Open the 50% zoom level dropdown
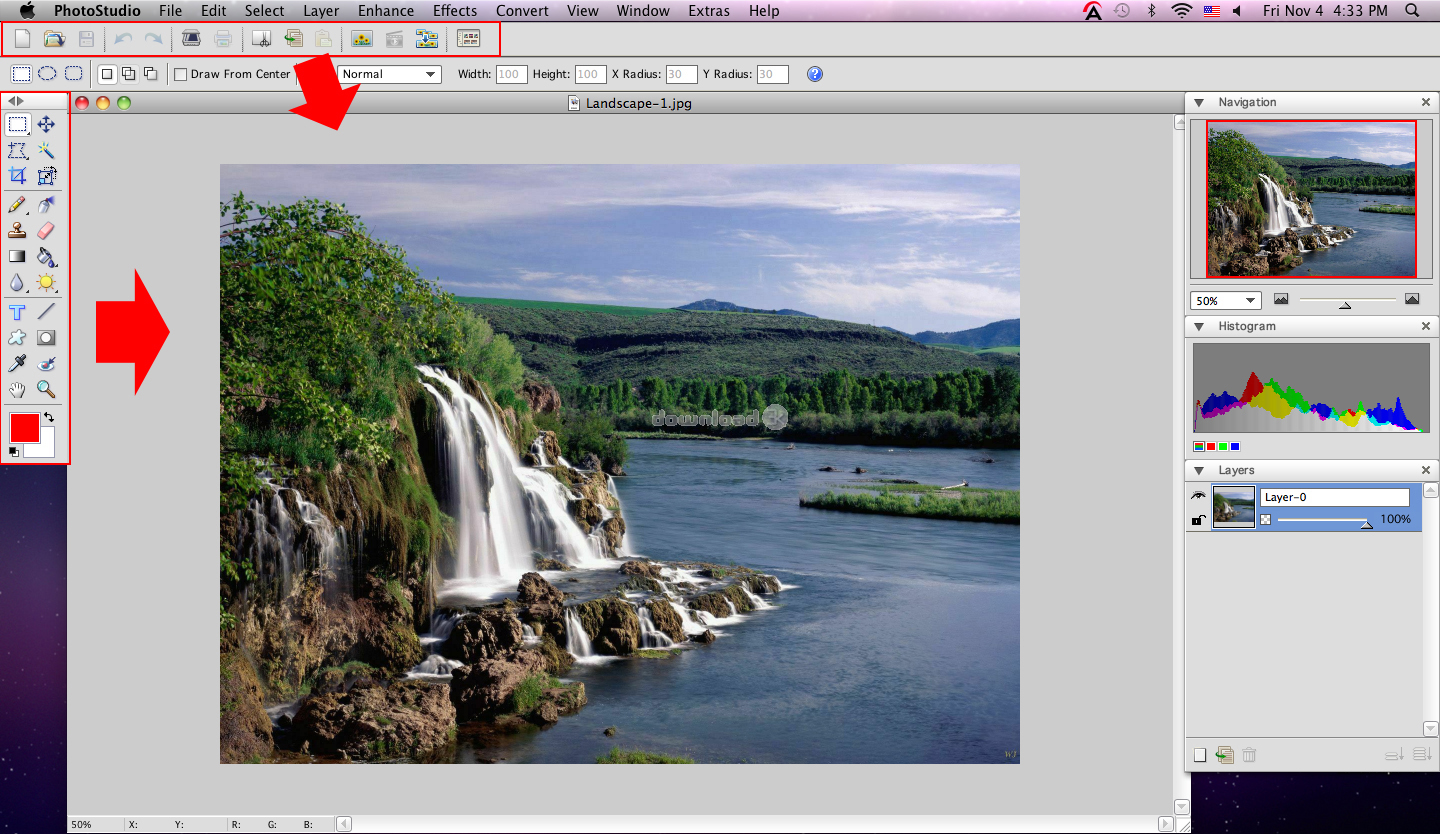Viewport: 1440px width, 834px height. [1225, 301]
